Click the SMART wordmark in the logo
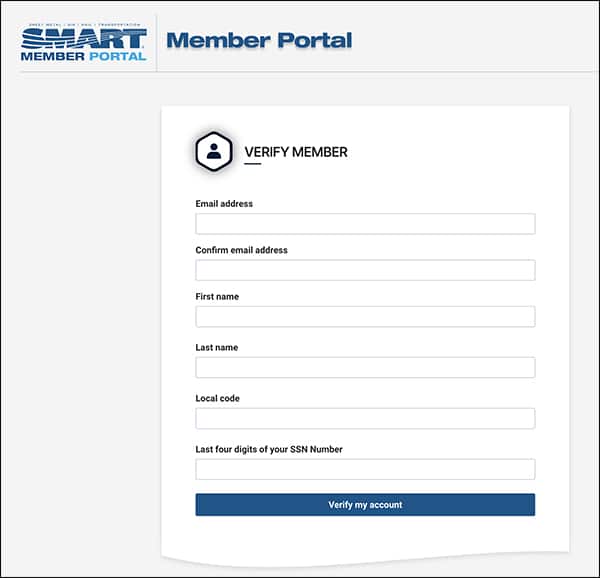Viewport: 600px width, 578px height. [x=84, y=39]
